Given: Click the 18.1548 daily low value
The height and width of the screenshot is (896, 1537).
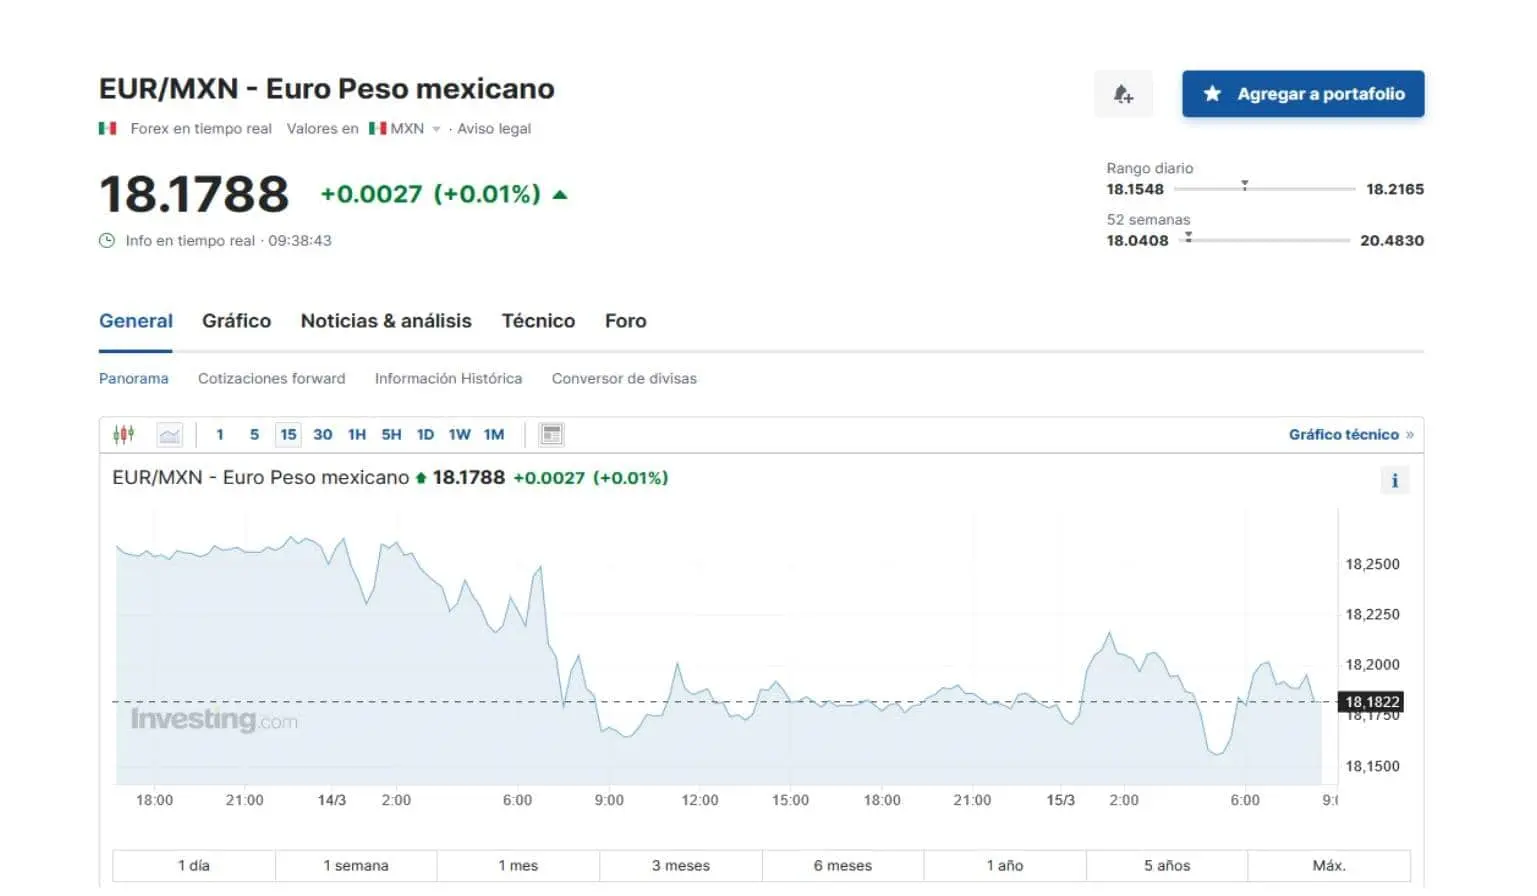Looking at the screenshot, I should (x=1135, y=189).
